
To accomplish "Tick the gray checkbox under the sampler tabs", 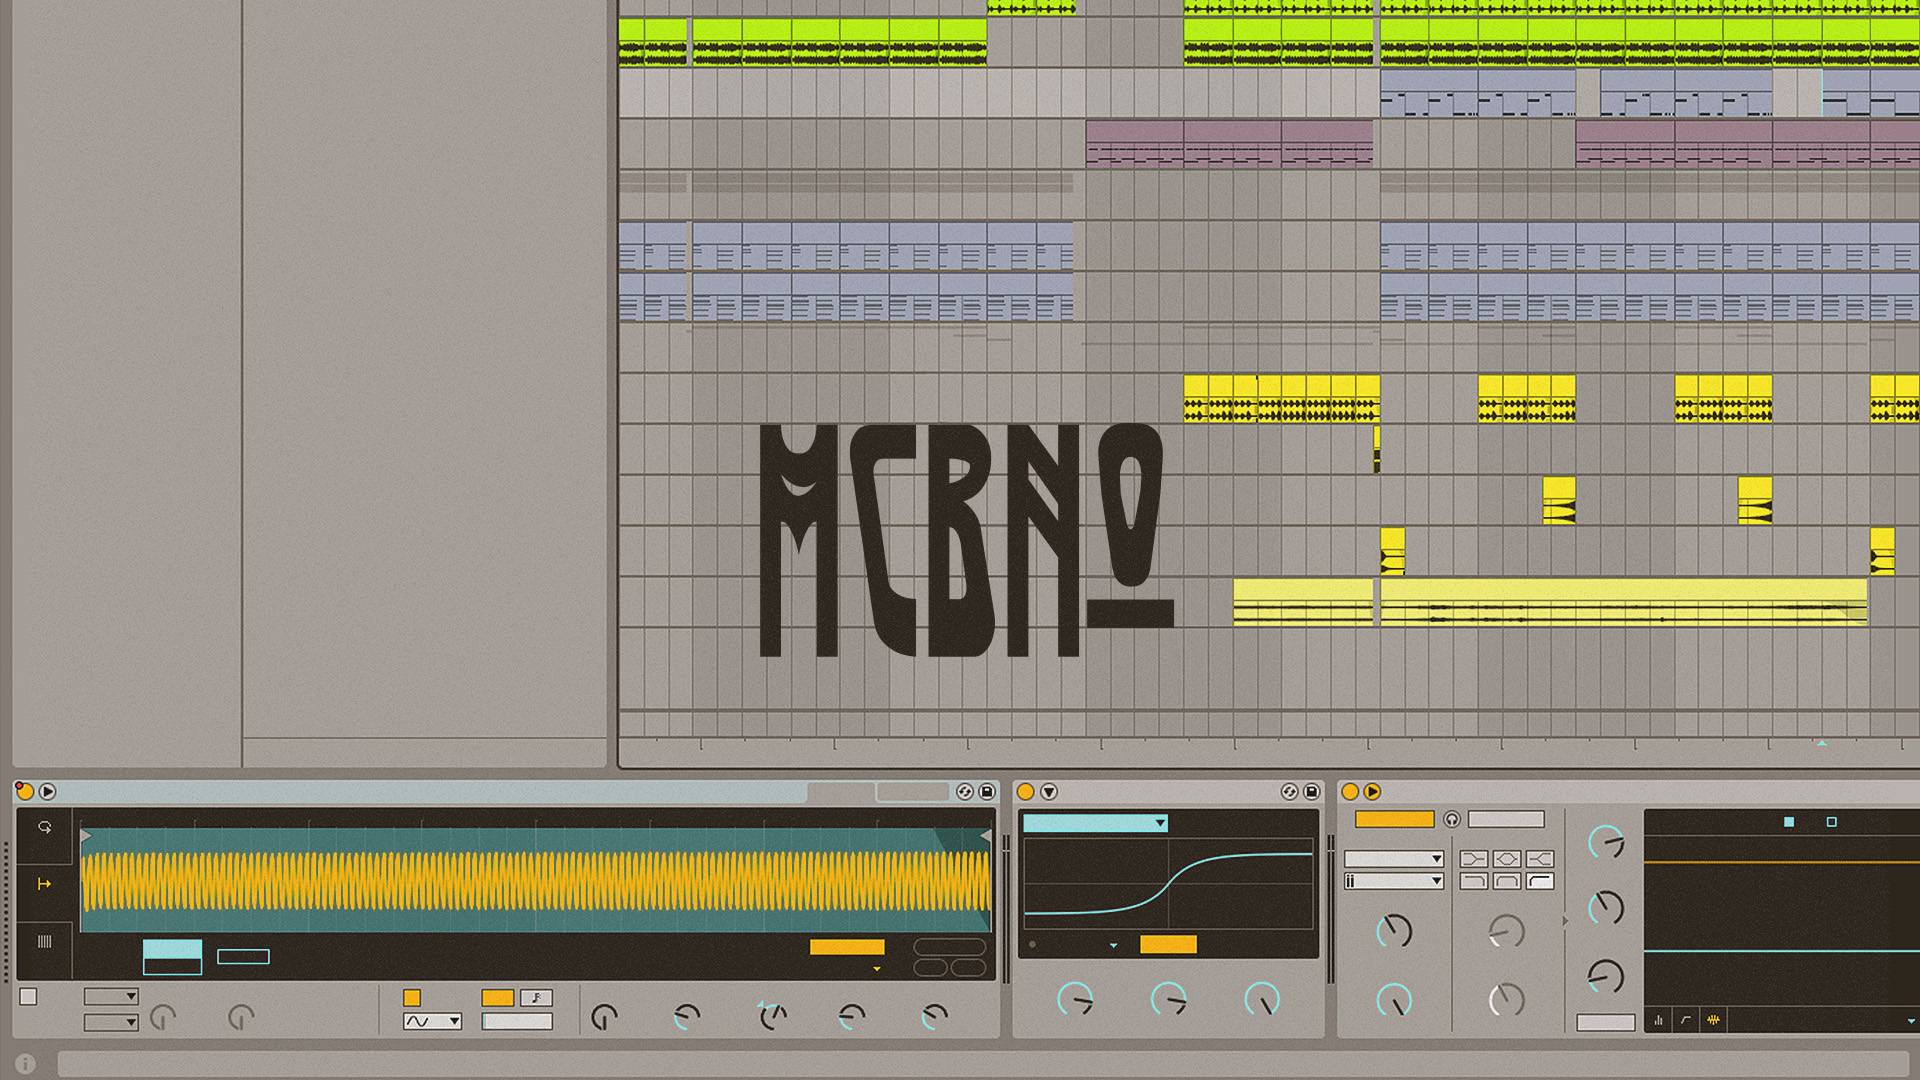I will (x=28, y=997).
